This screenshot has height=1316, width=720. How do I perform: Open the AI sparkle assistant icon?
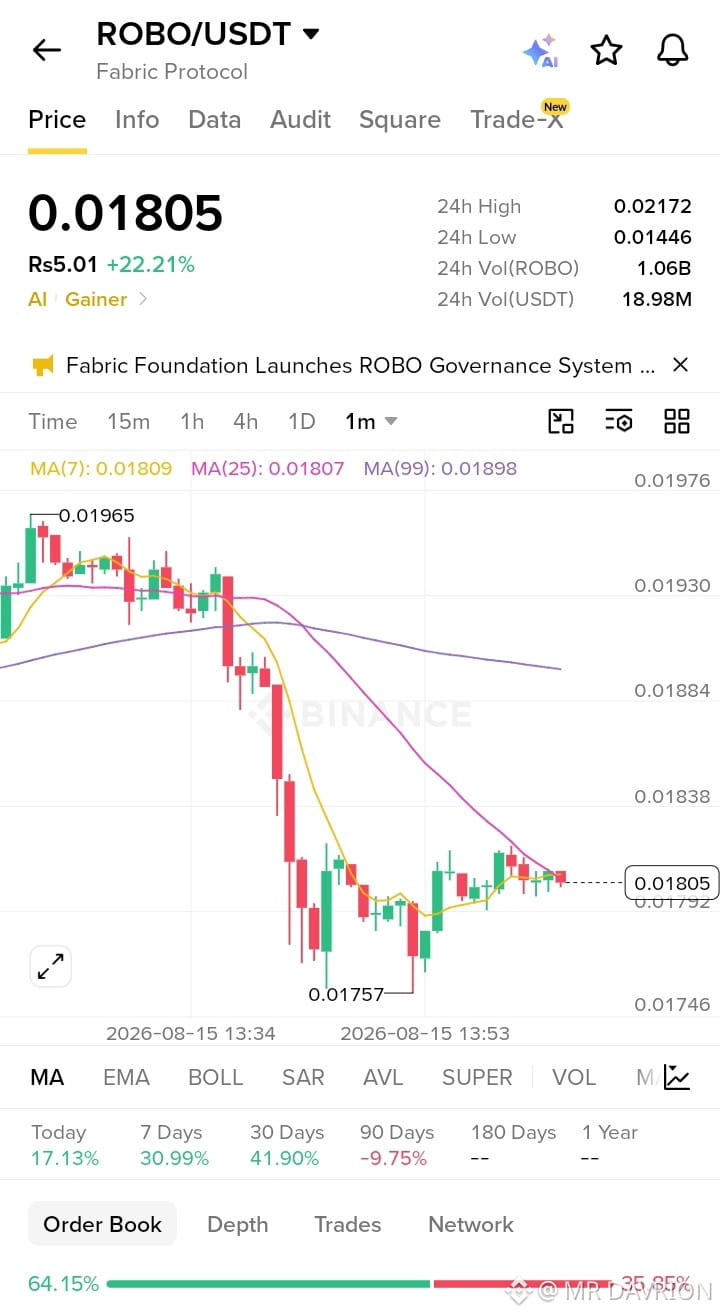click(x=540, y=51)
